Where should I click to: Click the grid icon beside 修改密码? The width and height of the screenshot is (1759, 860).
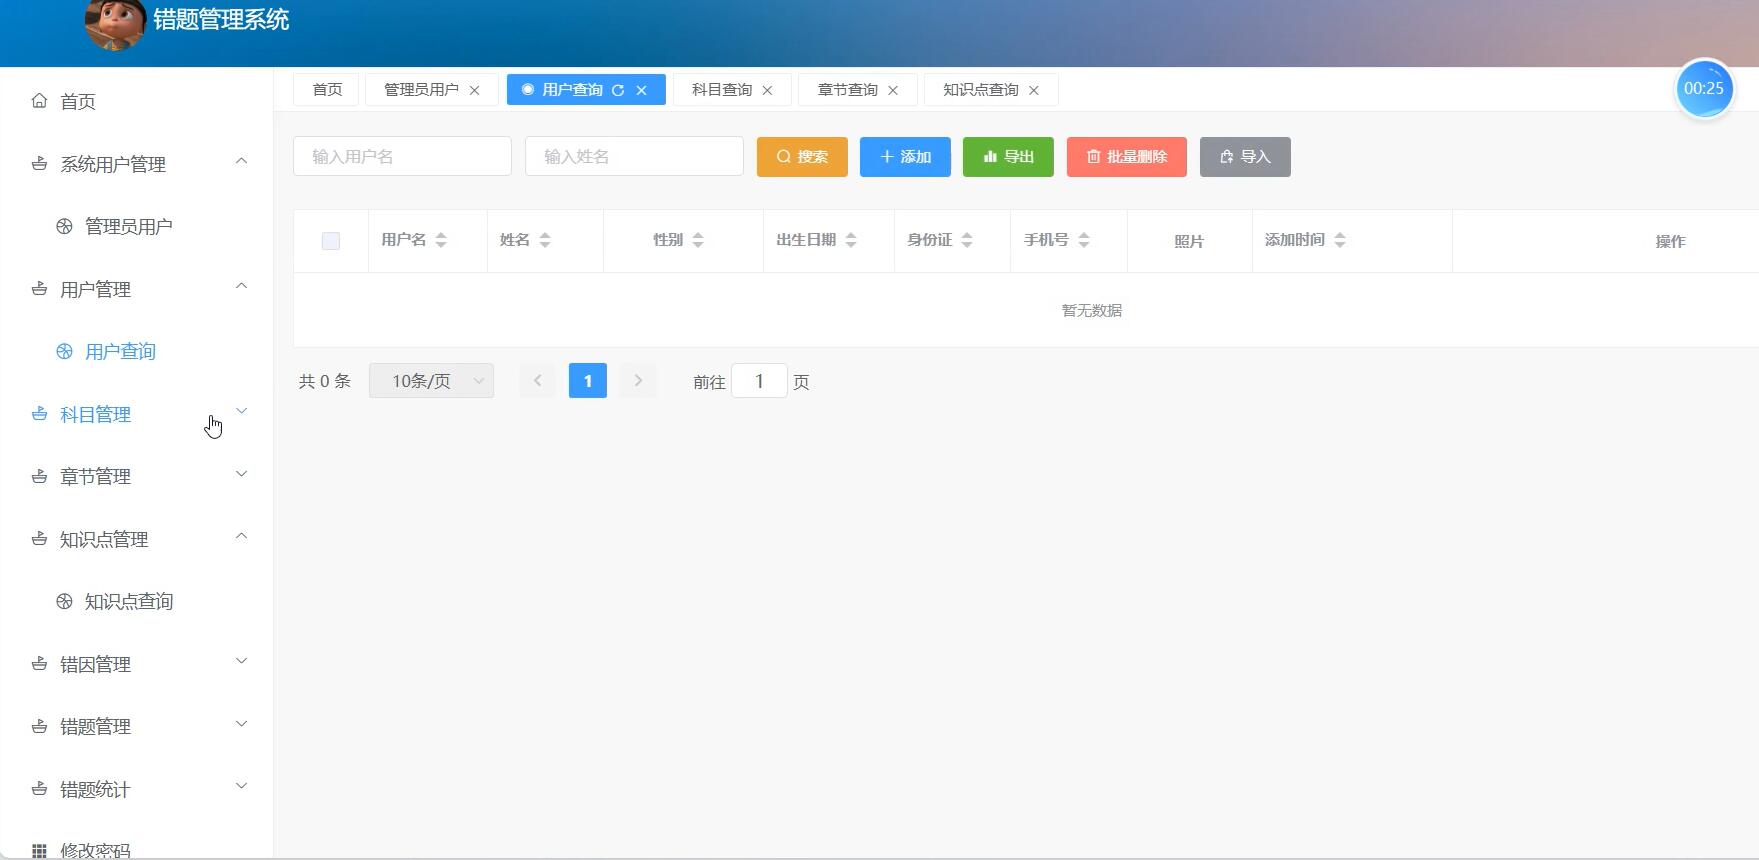pos(39,850)
